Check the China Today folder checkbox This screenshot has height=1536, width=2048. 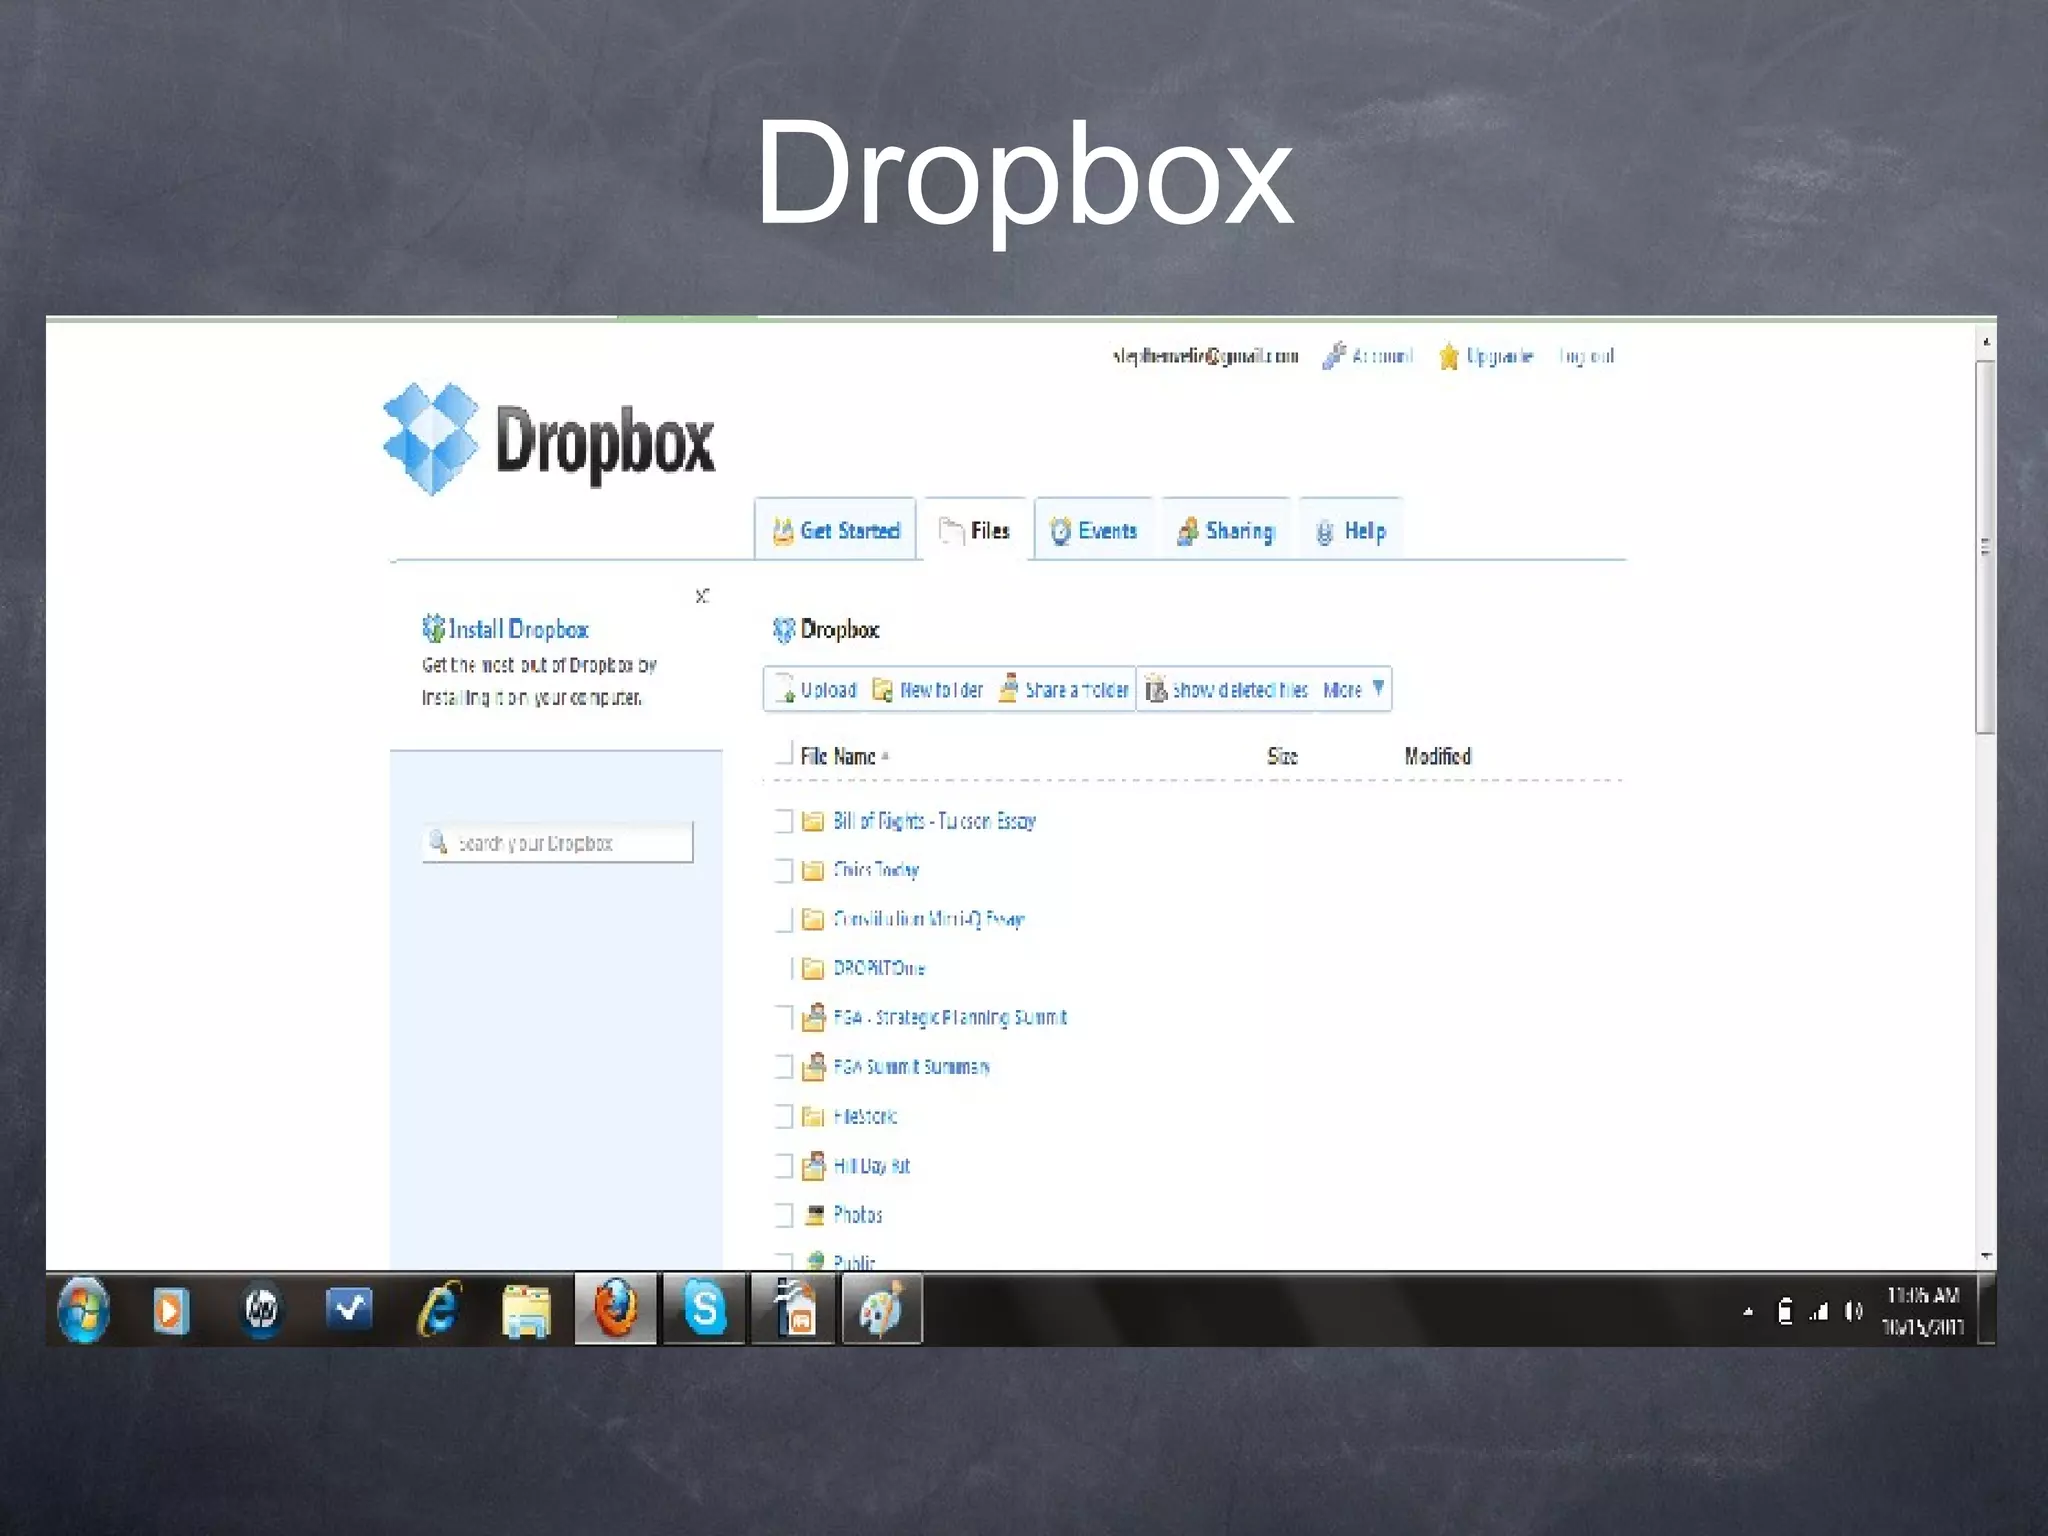tap(784, 870)
